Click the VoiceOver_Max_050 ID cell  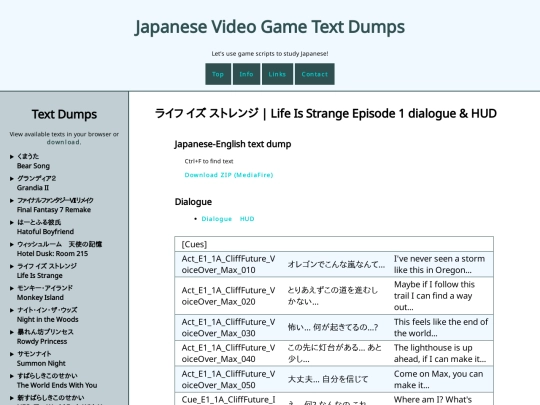tap(228, 380)
